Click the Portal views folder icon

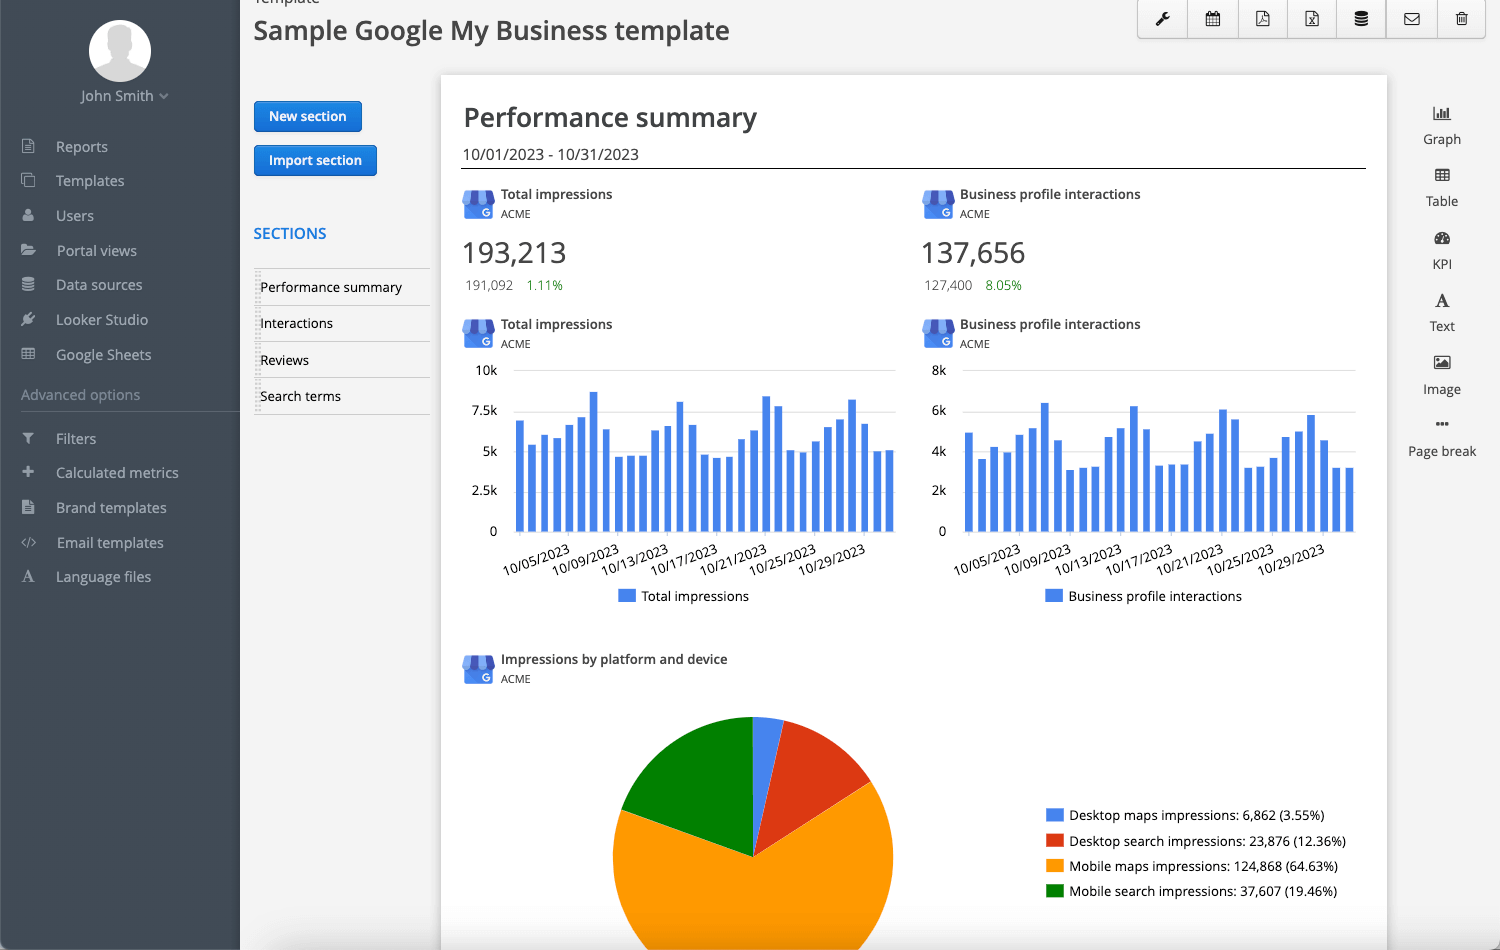click(28, 250)
